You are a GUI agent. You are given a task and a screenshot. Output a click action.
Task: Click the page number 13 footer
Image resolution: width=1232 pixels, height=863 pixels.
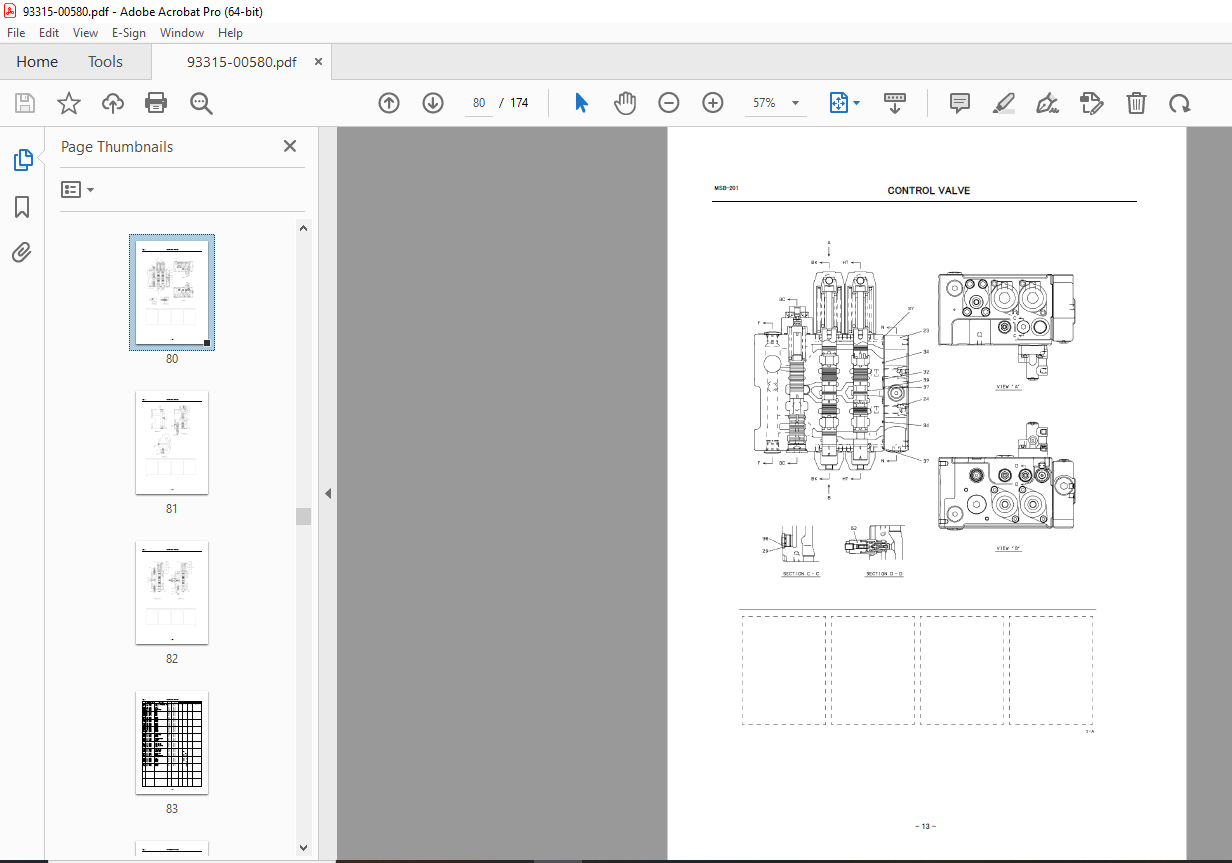924,826
